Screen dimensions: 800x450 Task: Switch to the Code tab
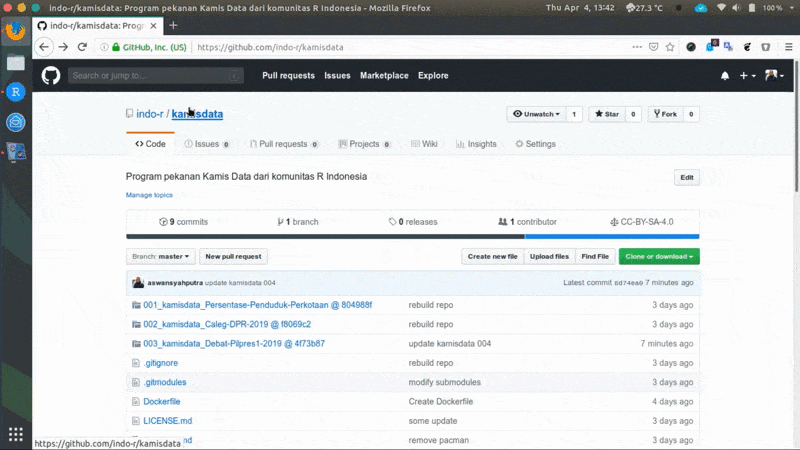(x=150, y=144)
